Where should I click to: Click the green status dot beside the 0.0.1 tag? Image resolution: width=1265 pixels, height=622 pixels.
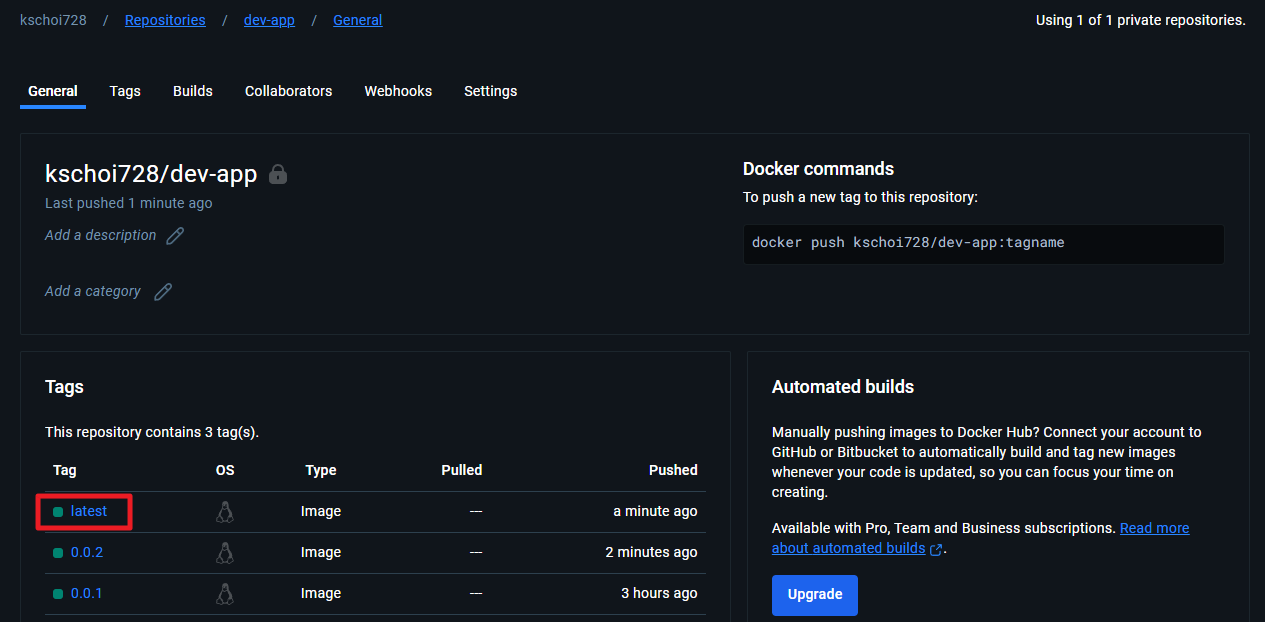pyautogui.click(x=58, y=594)
